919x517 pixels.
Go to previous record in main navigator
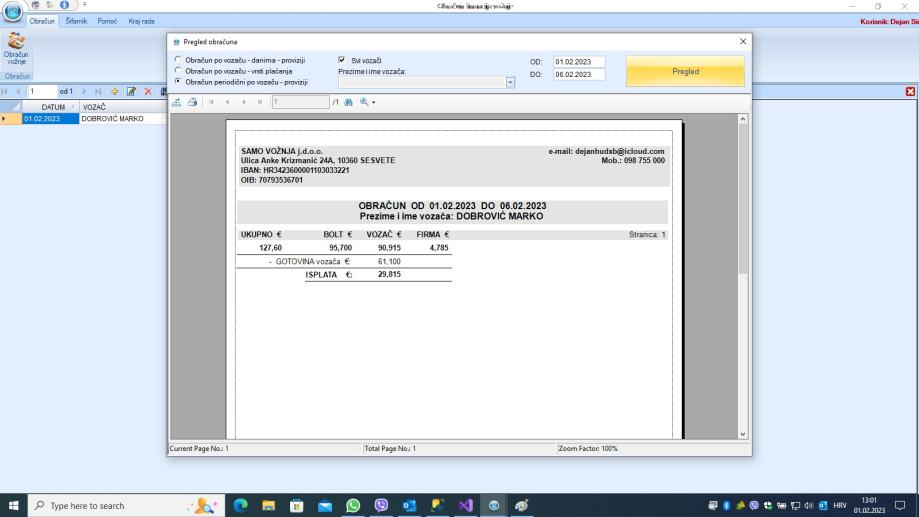18,91
